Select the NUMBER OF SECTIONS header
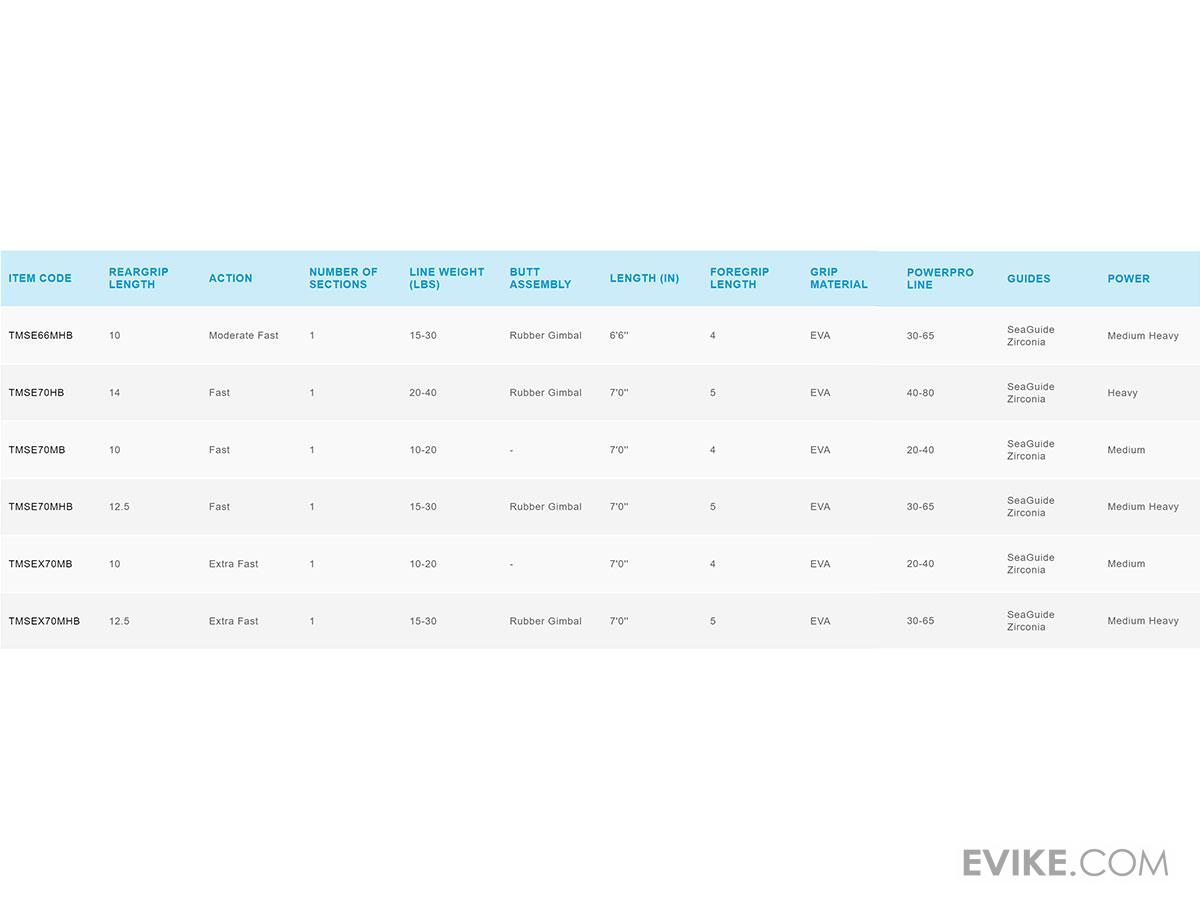 coord(343,278)
